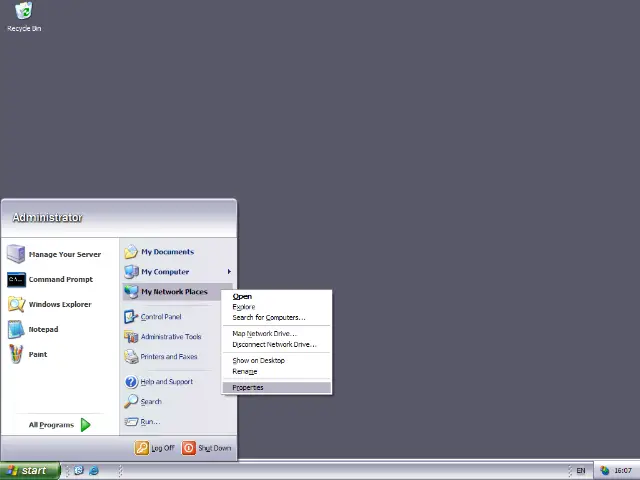Click the My Computer icon
This screenshot has width=640, height=480.
pos(131,272)
